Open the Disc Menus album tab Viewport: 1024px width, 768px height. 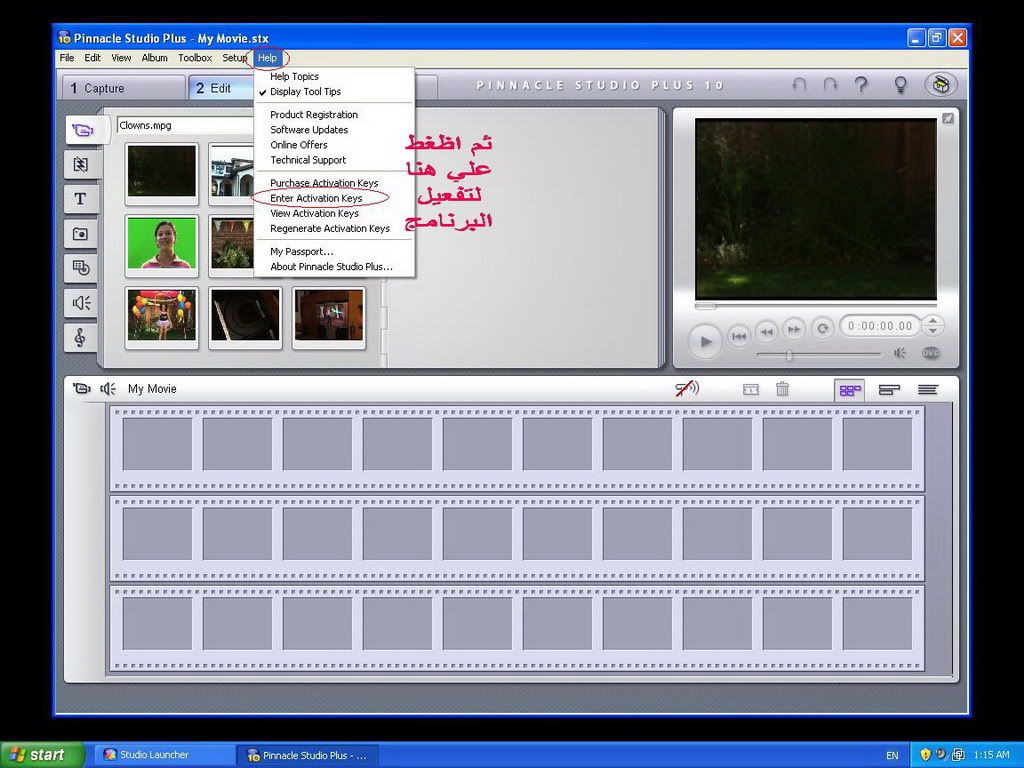click(81, 268)
